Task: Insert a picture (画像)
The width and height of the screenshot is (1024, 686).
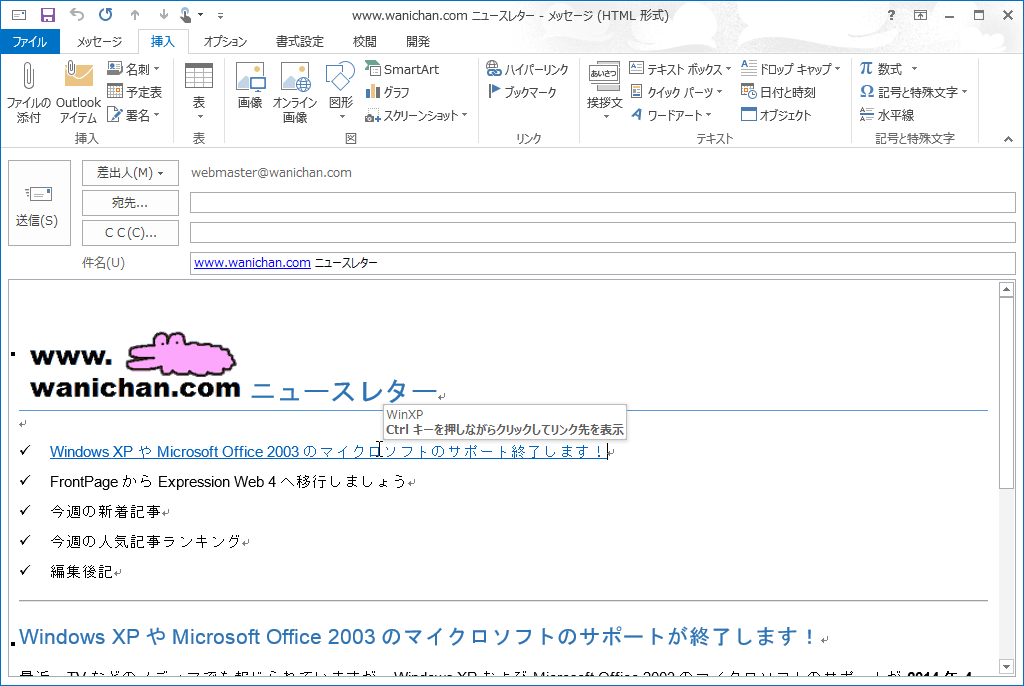Action: tap(250, 86)
